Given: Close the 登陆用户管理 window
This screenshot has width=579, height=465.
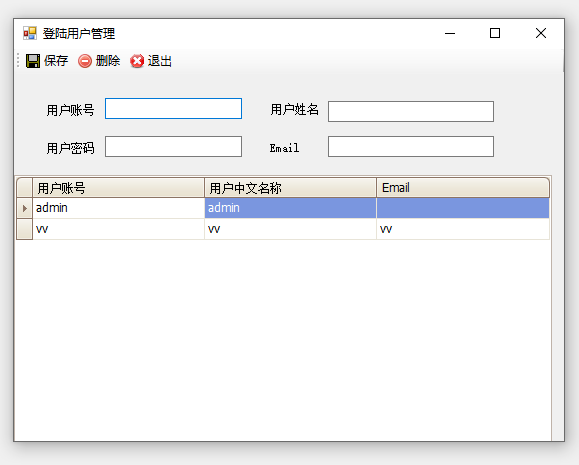Looking at the screenshot, I should pos(541,33).
